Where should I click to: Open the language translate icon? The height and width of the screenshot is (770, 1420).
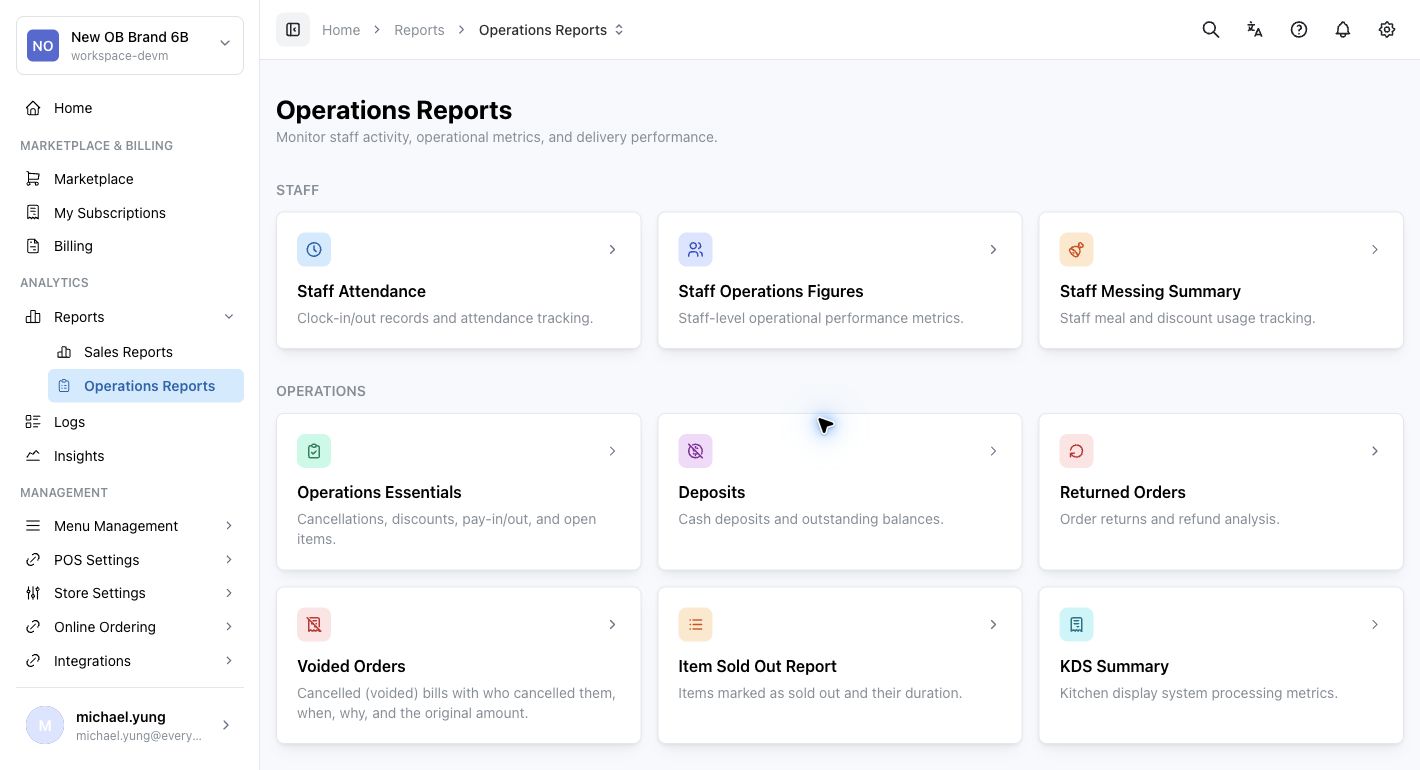pos(1255,30)
